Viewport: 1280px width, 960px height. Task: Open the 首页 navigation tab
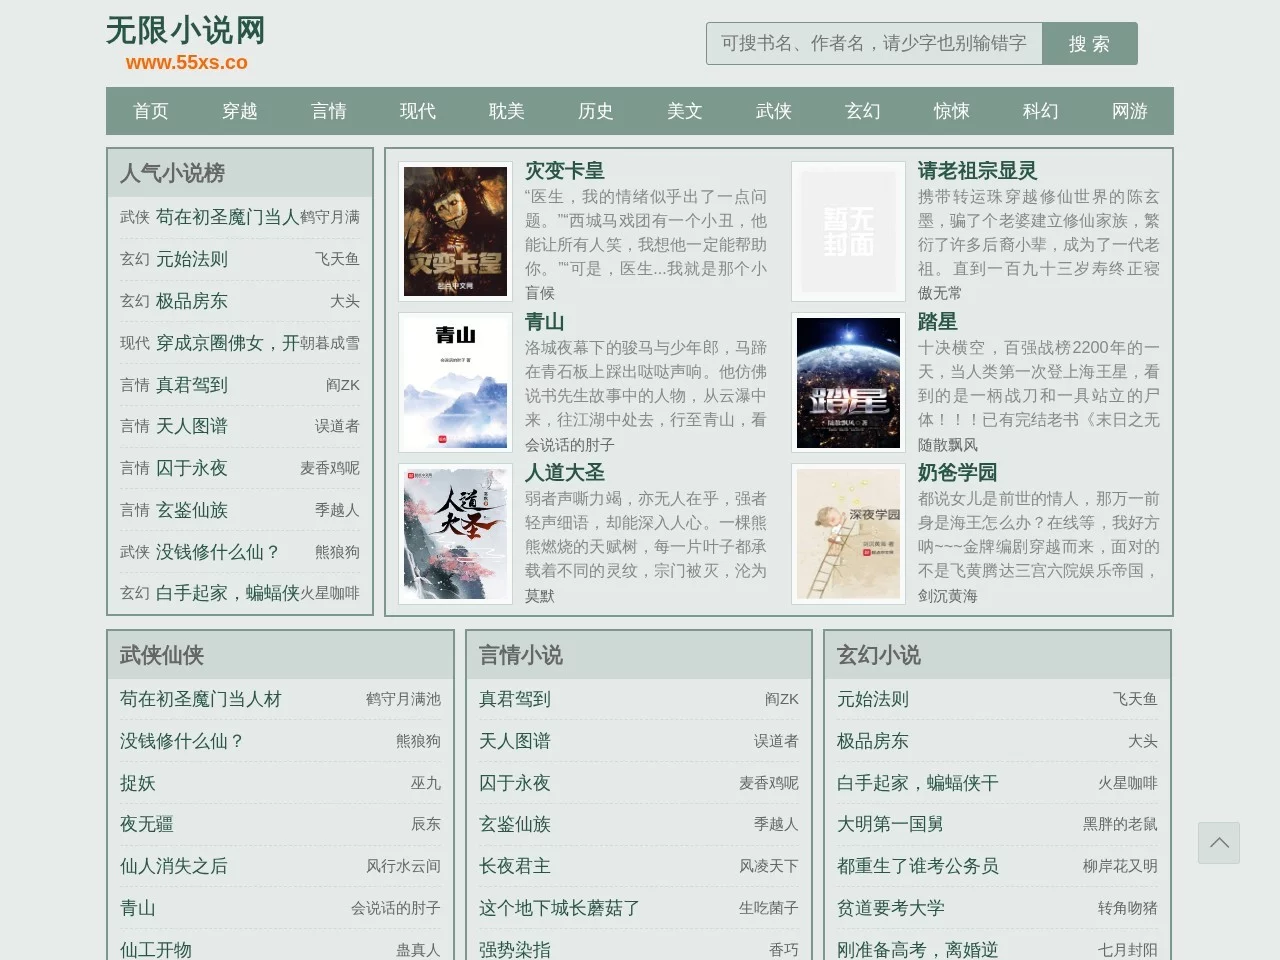coord(150,111)
